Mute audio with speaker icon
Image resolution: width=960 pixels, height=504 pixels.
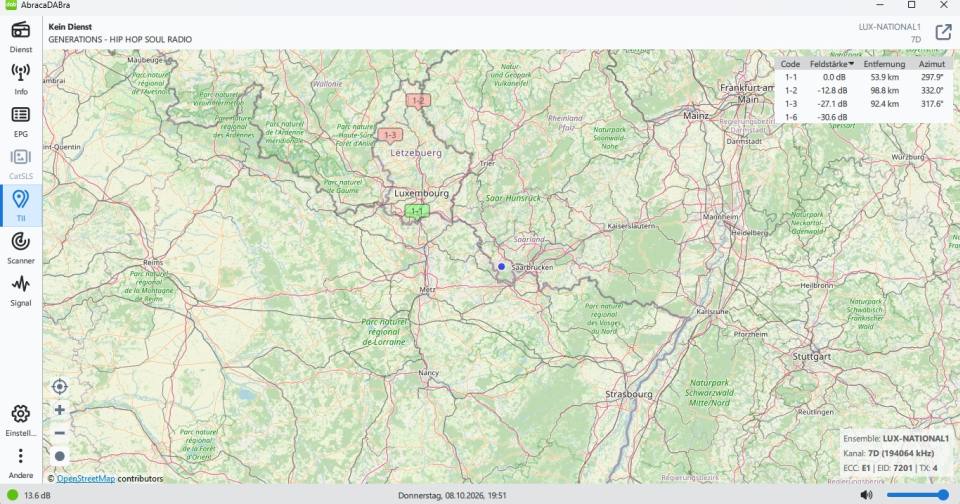click(866, 495)
